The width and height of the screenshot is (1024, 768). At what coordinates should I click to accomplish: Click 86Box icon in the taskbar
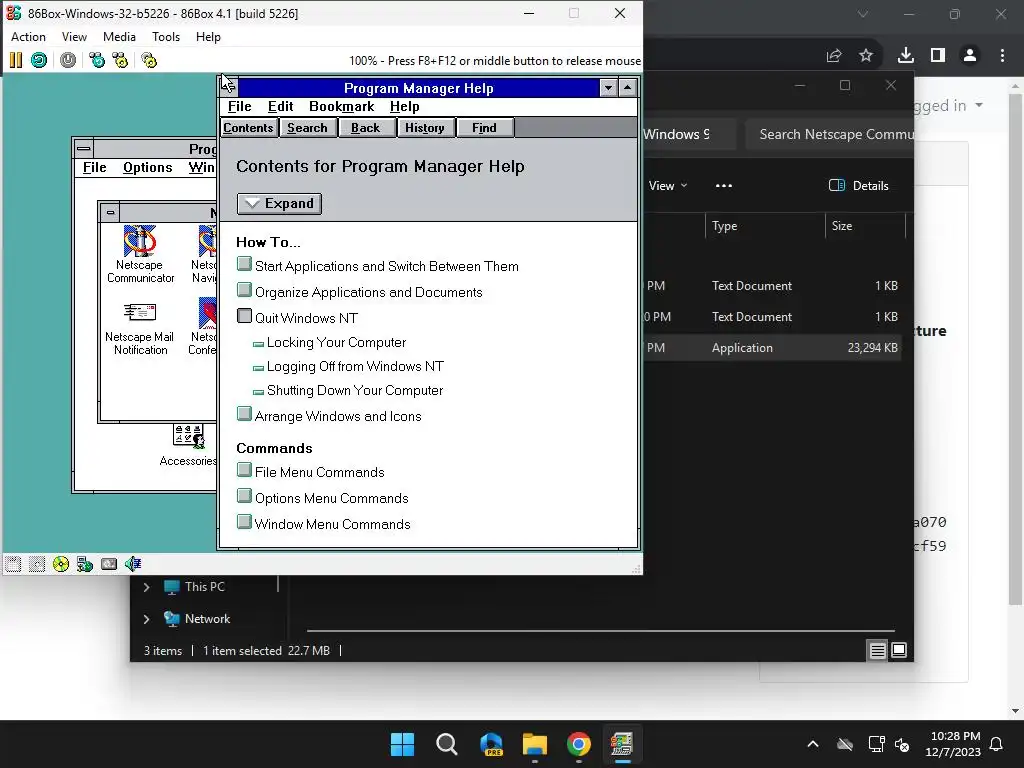[622, 744]
